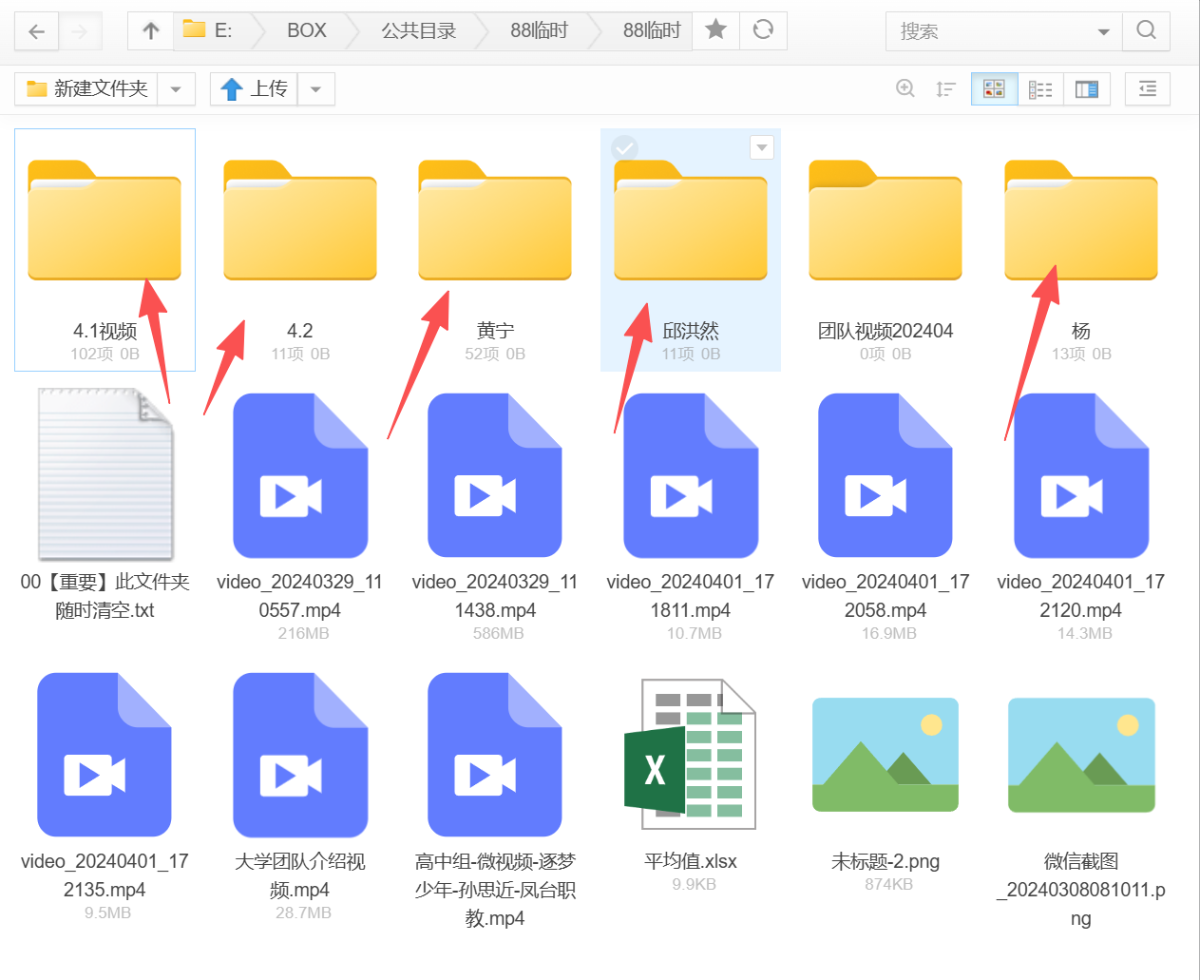
Task: Click 新建文件夹 button
Action: 87,89
